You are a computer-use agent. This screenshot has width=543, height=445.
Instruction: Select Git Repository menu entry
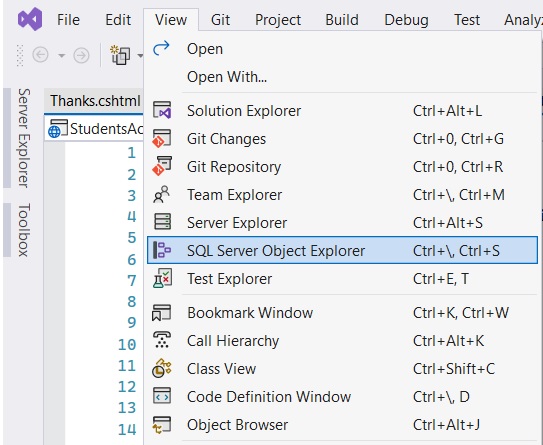pyautogui.click(x=342, y=167)
